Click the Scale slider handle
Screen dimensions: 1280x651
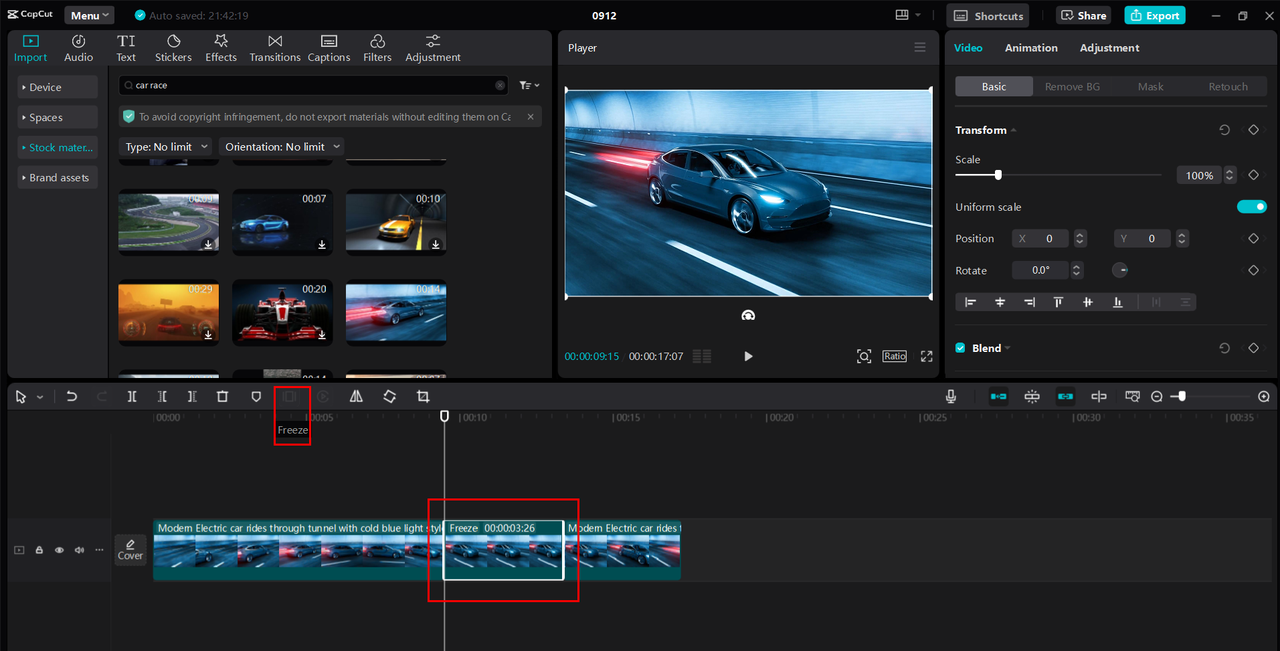(x=998, y=175)
